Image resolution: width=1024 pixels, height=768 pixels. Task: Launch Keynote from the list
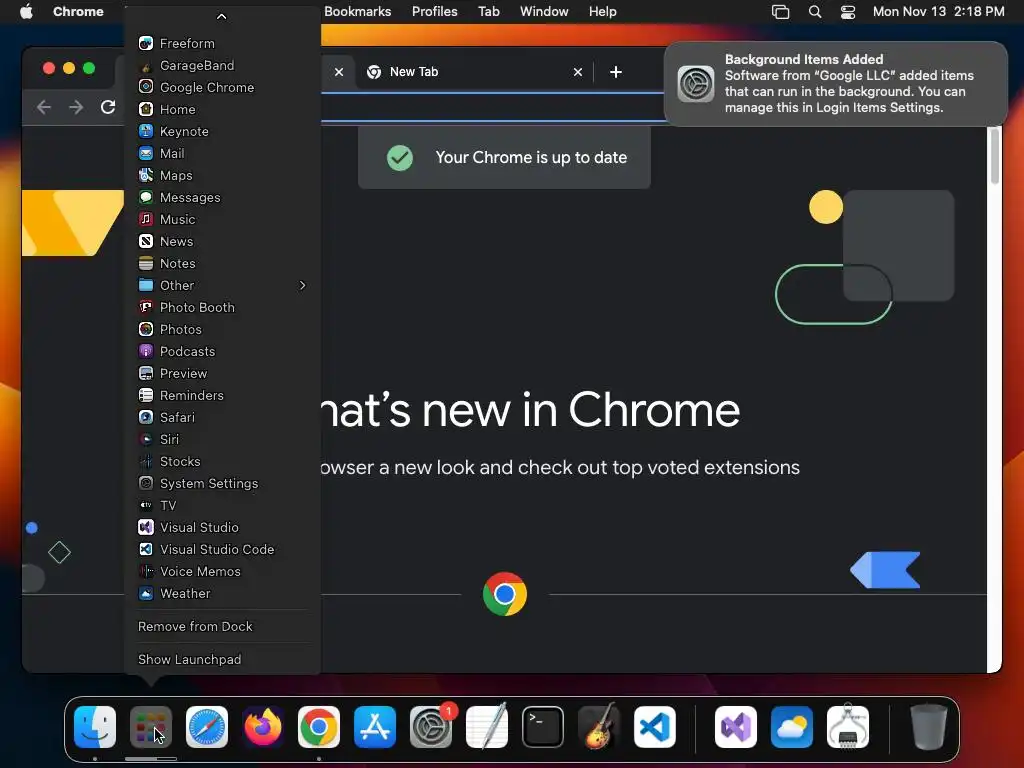pyautogui.click(x=222, y=131)
